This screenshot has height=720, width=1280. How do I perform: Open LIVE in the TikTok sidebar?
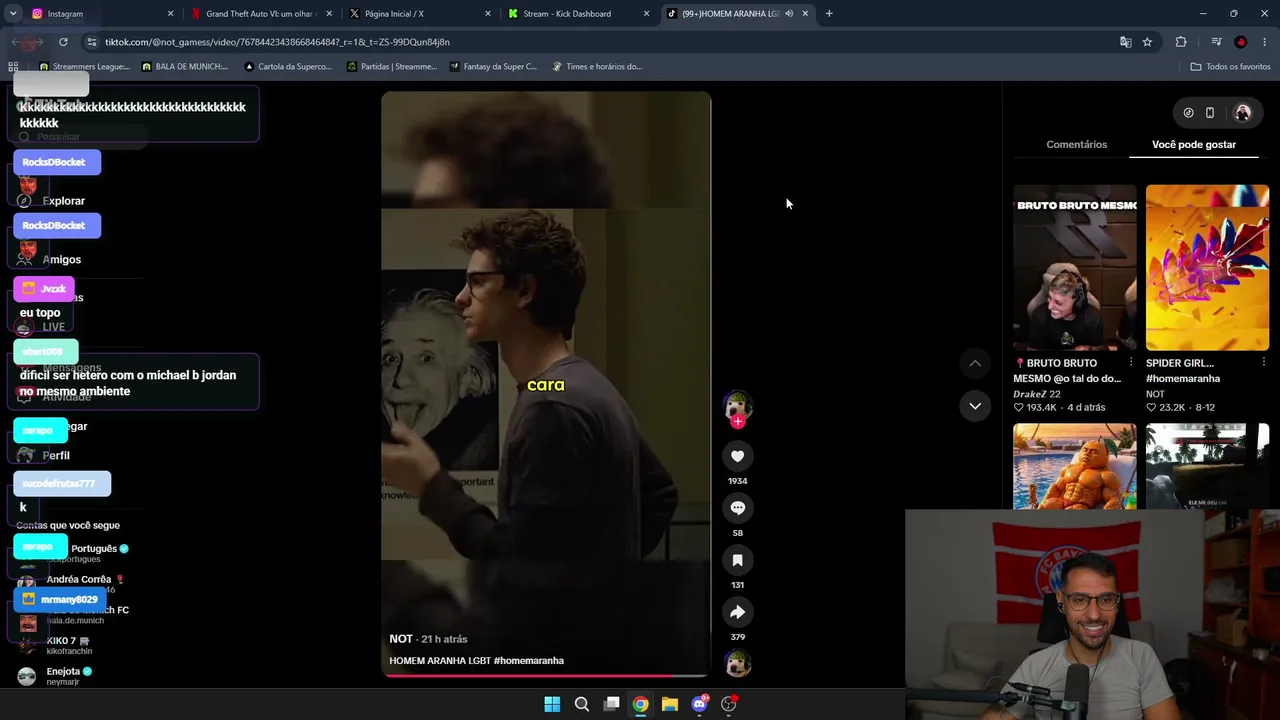coord(54,327)
